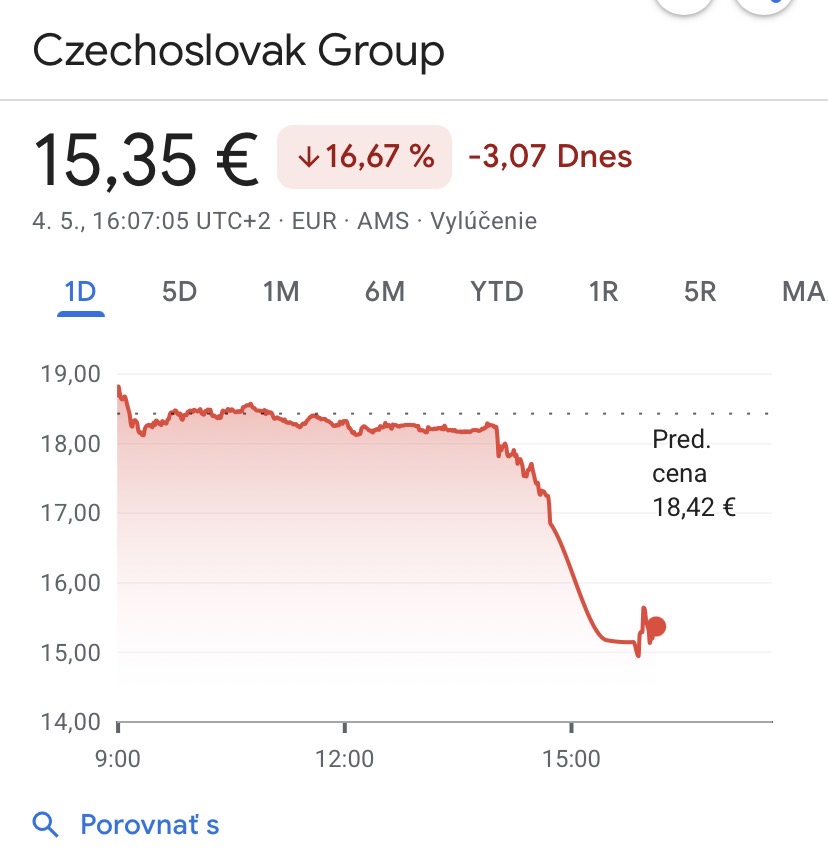Click the 16,67 % change badge
Image resolution: width=828 pixels, height=856 pixels.
coord(365,157)
